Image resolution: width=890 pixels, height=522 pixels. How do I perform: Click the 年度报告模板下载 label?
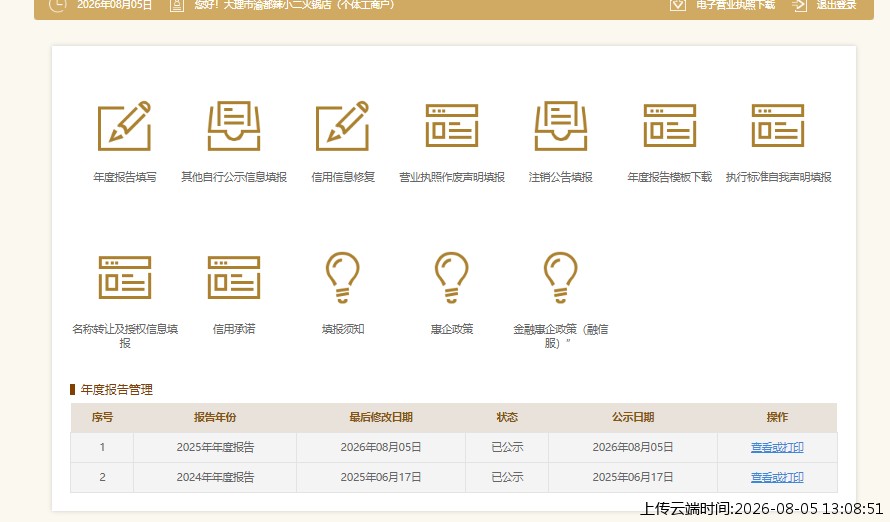point(670,177)
